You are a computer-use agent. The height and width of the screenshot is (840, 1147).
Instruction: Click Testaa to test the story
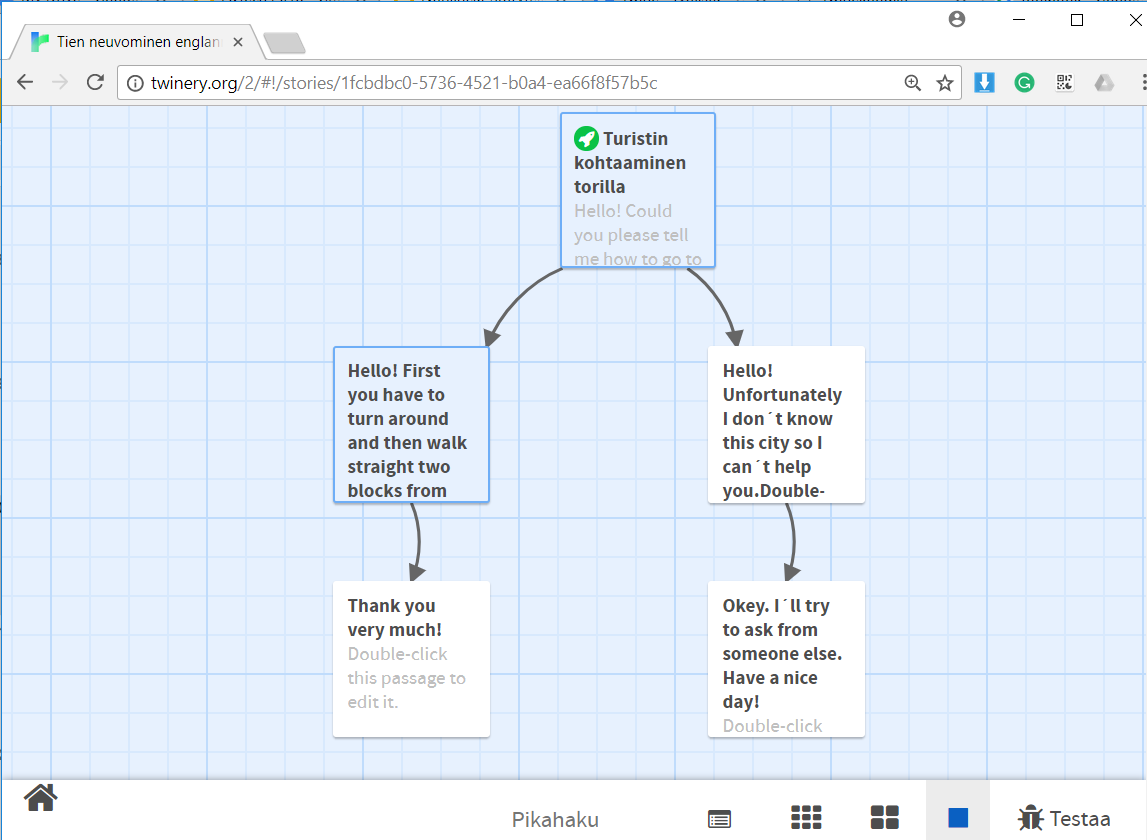(x=1064, y=818)
